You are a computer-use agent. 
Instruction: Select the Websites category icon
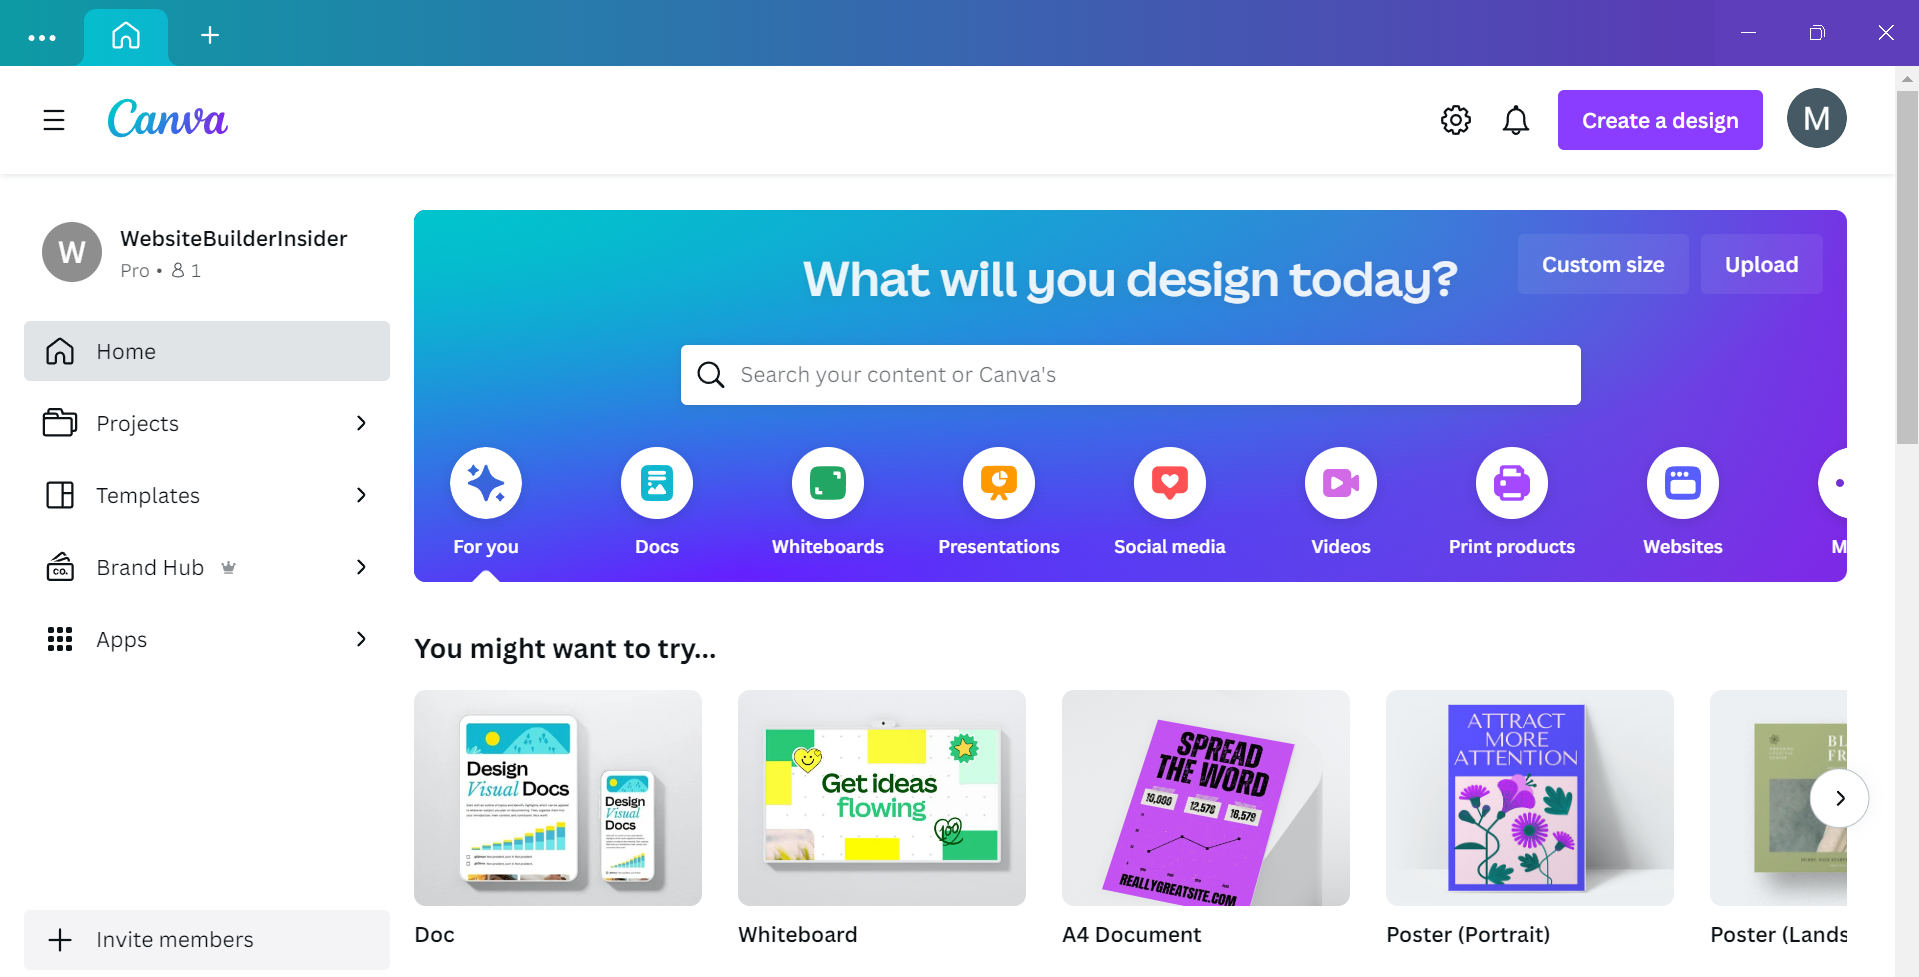tap(1682, 483)
